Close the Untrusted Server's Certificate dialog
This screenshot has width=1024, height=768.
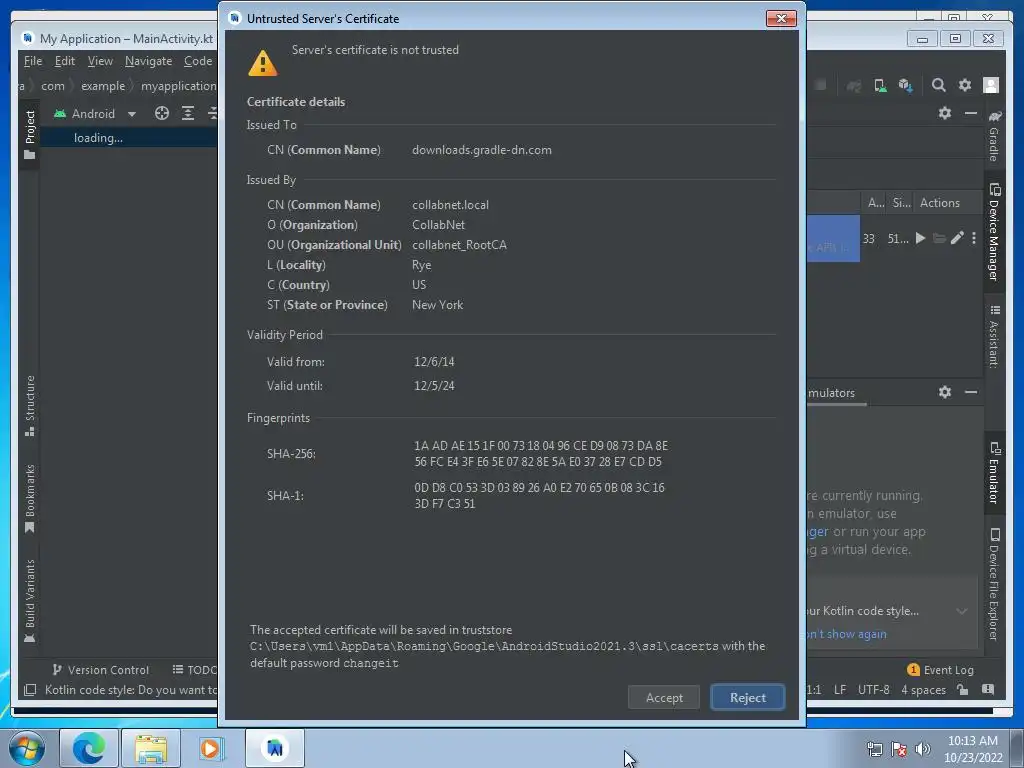tap(781, 18)
